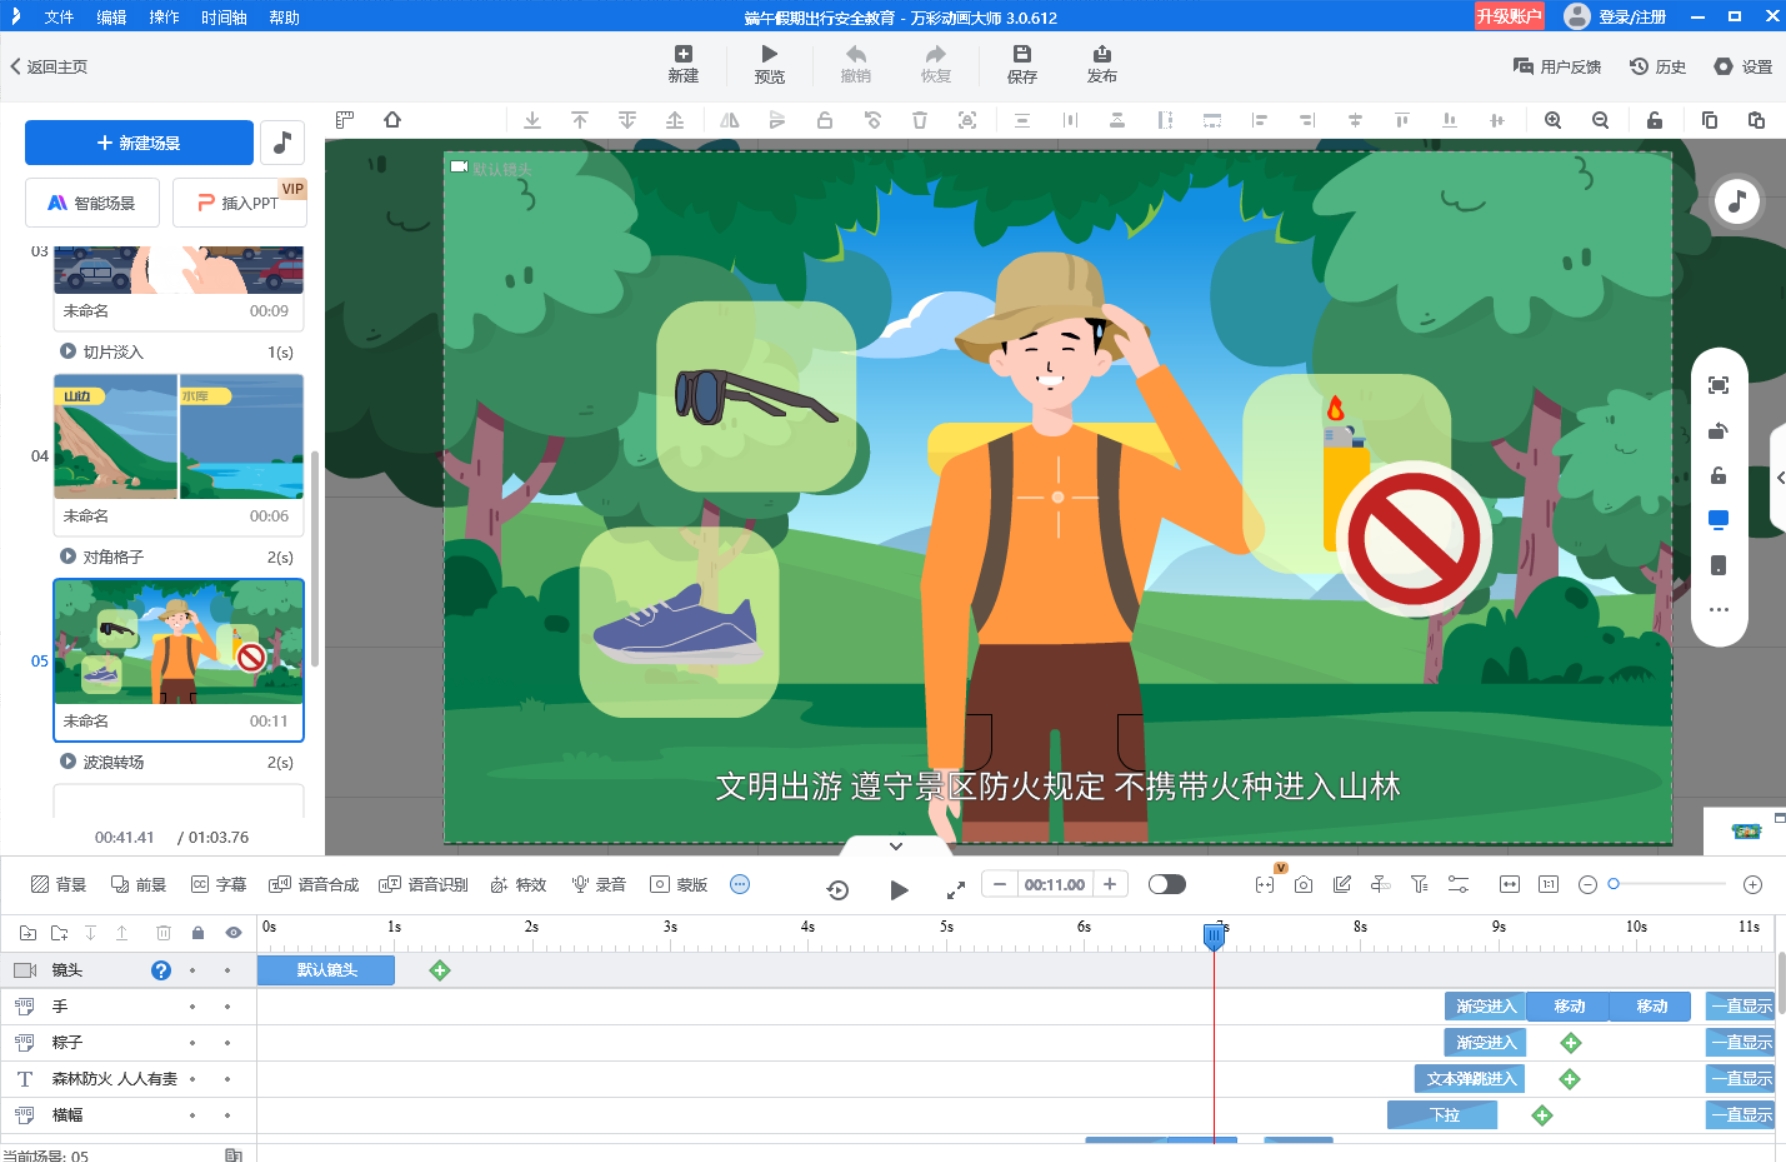Viewport: 1786px width, 1162px height.
Task: Click the 新建场景 button
Action: [139, 143]
